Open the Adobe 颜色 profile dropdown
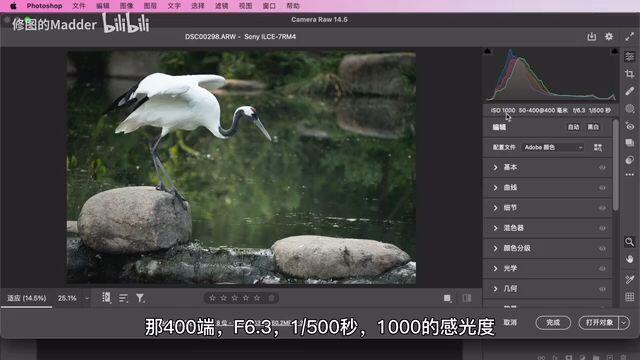Image resolution: width=640 pixels, height=360 pixels. pos(553,147)
